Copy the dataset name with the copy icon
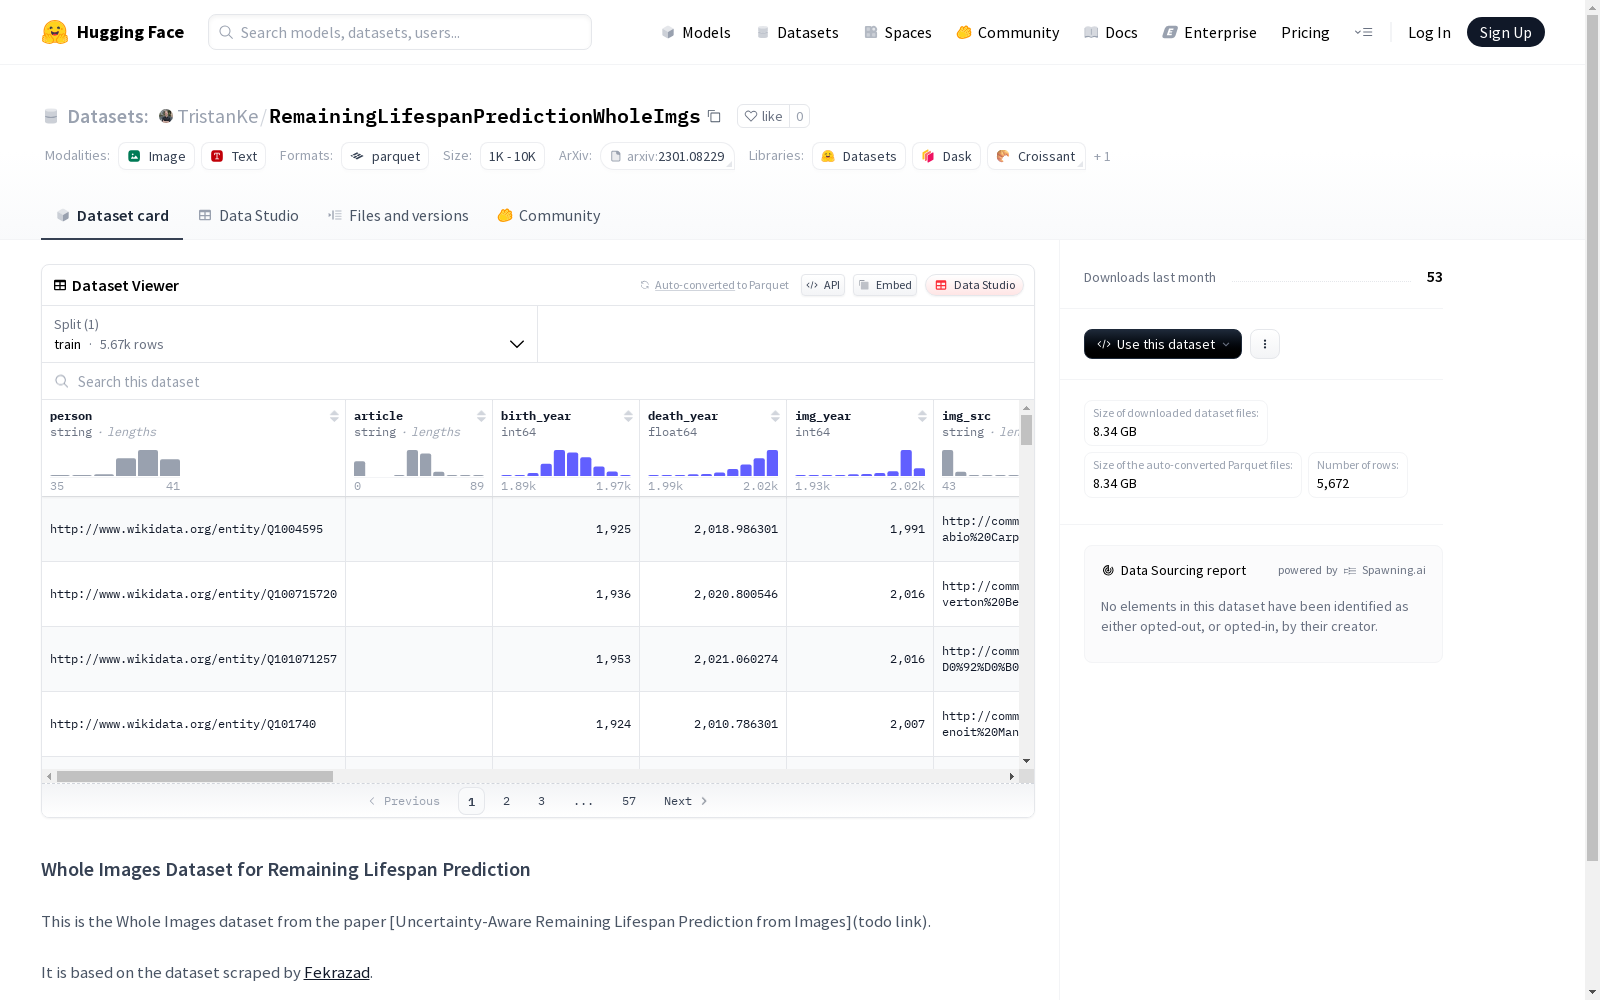 click(714, 116)
